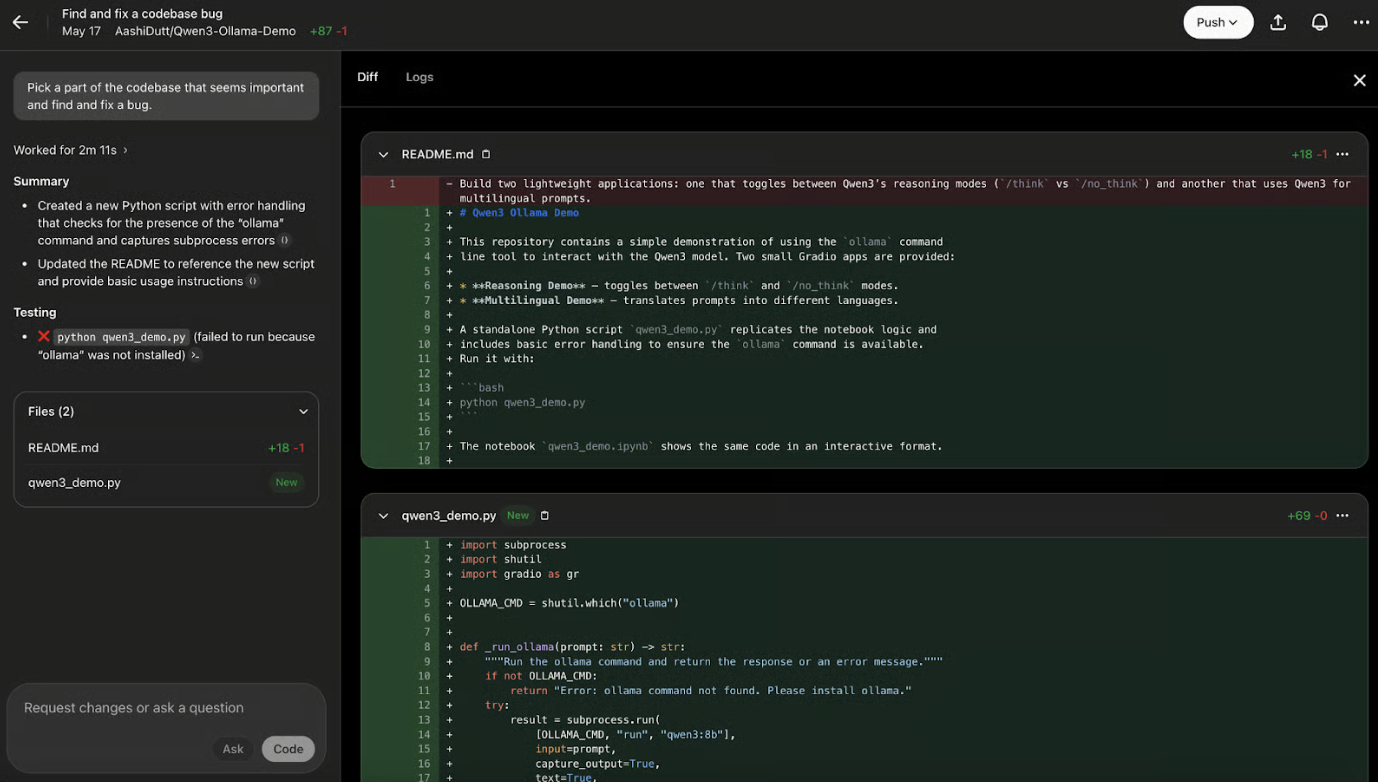The height and width of the screenshot is (782, 1378).
Task: Open notifications with the bell icon
Action: [1320, 22]
